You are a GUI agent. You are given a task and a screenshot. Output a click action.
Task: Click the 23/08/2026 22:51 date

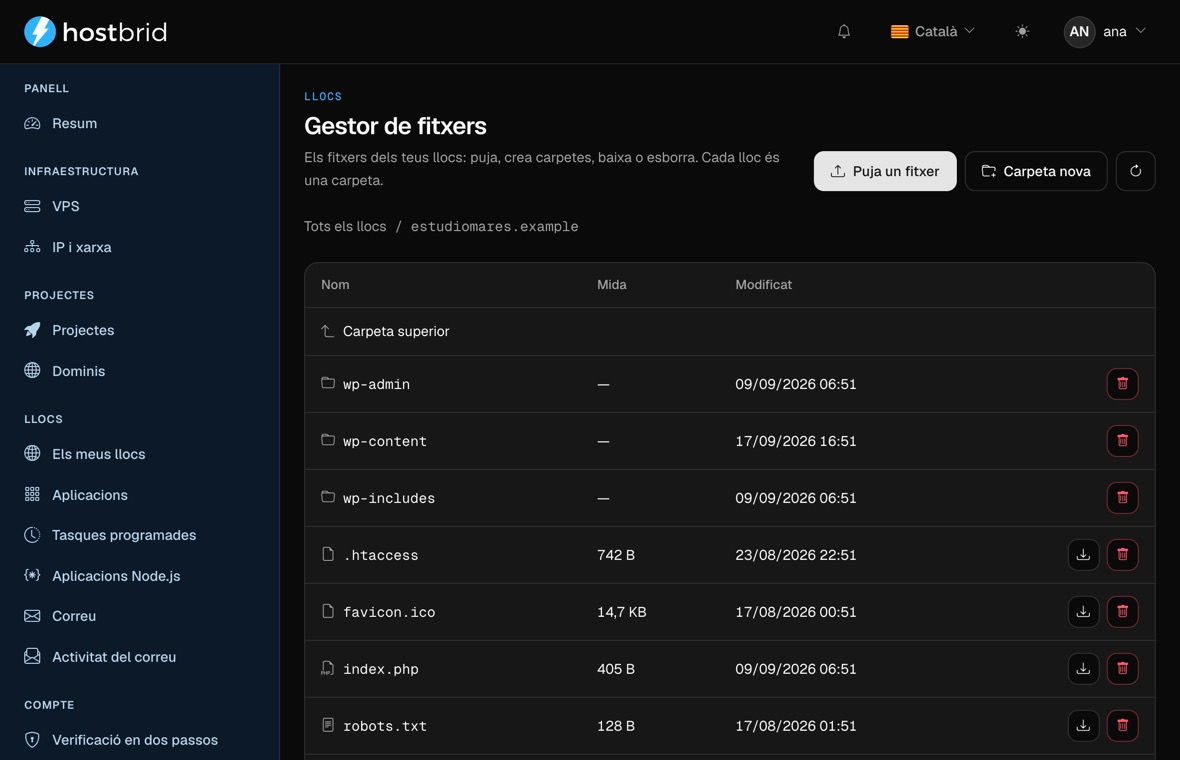(795, 555)
